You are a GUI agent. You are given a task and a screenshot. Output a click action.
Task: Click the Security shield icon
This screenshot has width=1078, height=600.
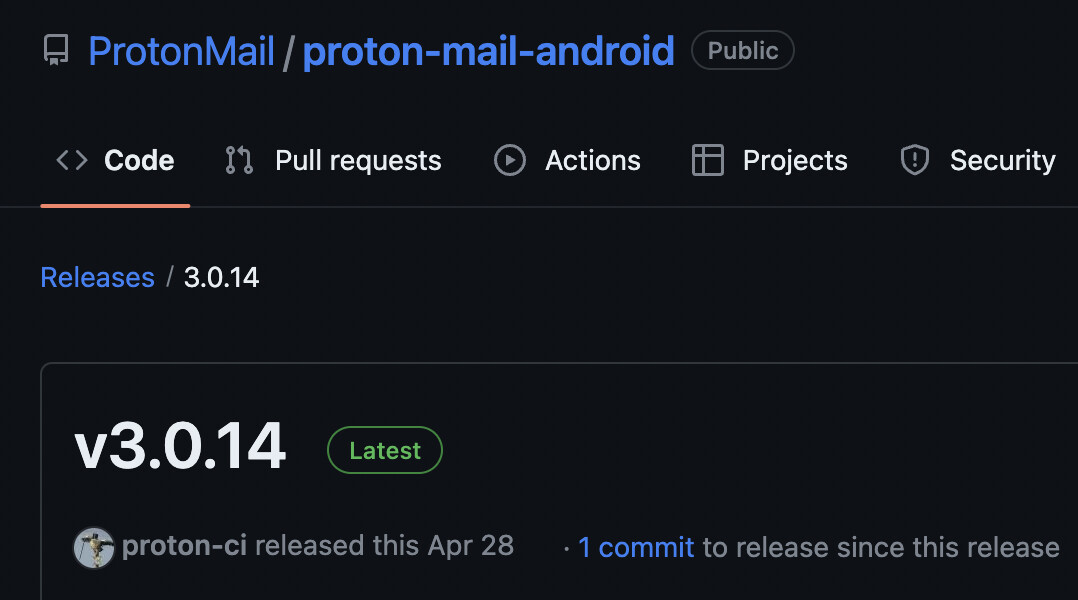[915, 160]
